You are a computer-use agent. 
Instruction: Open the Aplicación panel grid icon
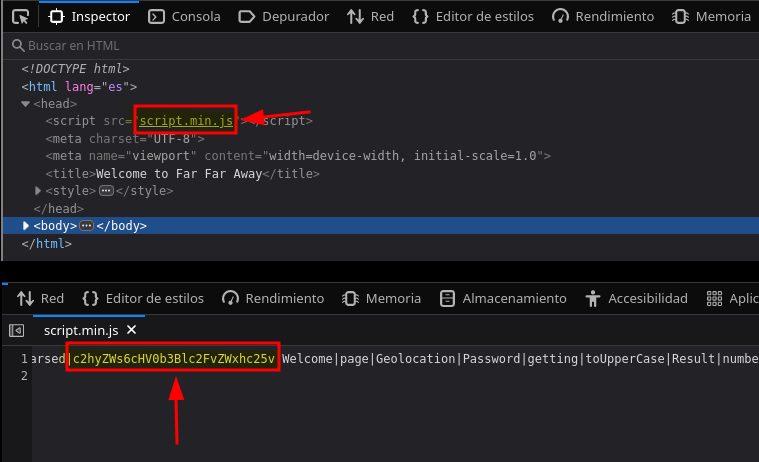coord(714,298)
